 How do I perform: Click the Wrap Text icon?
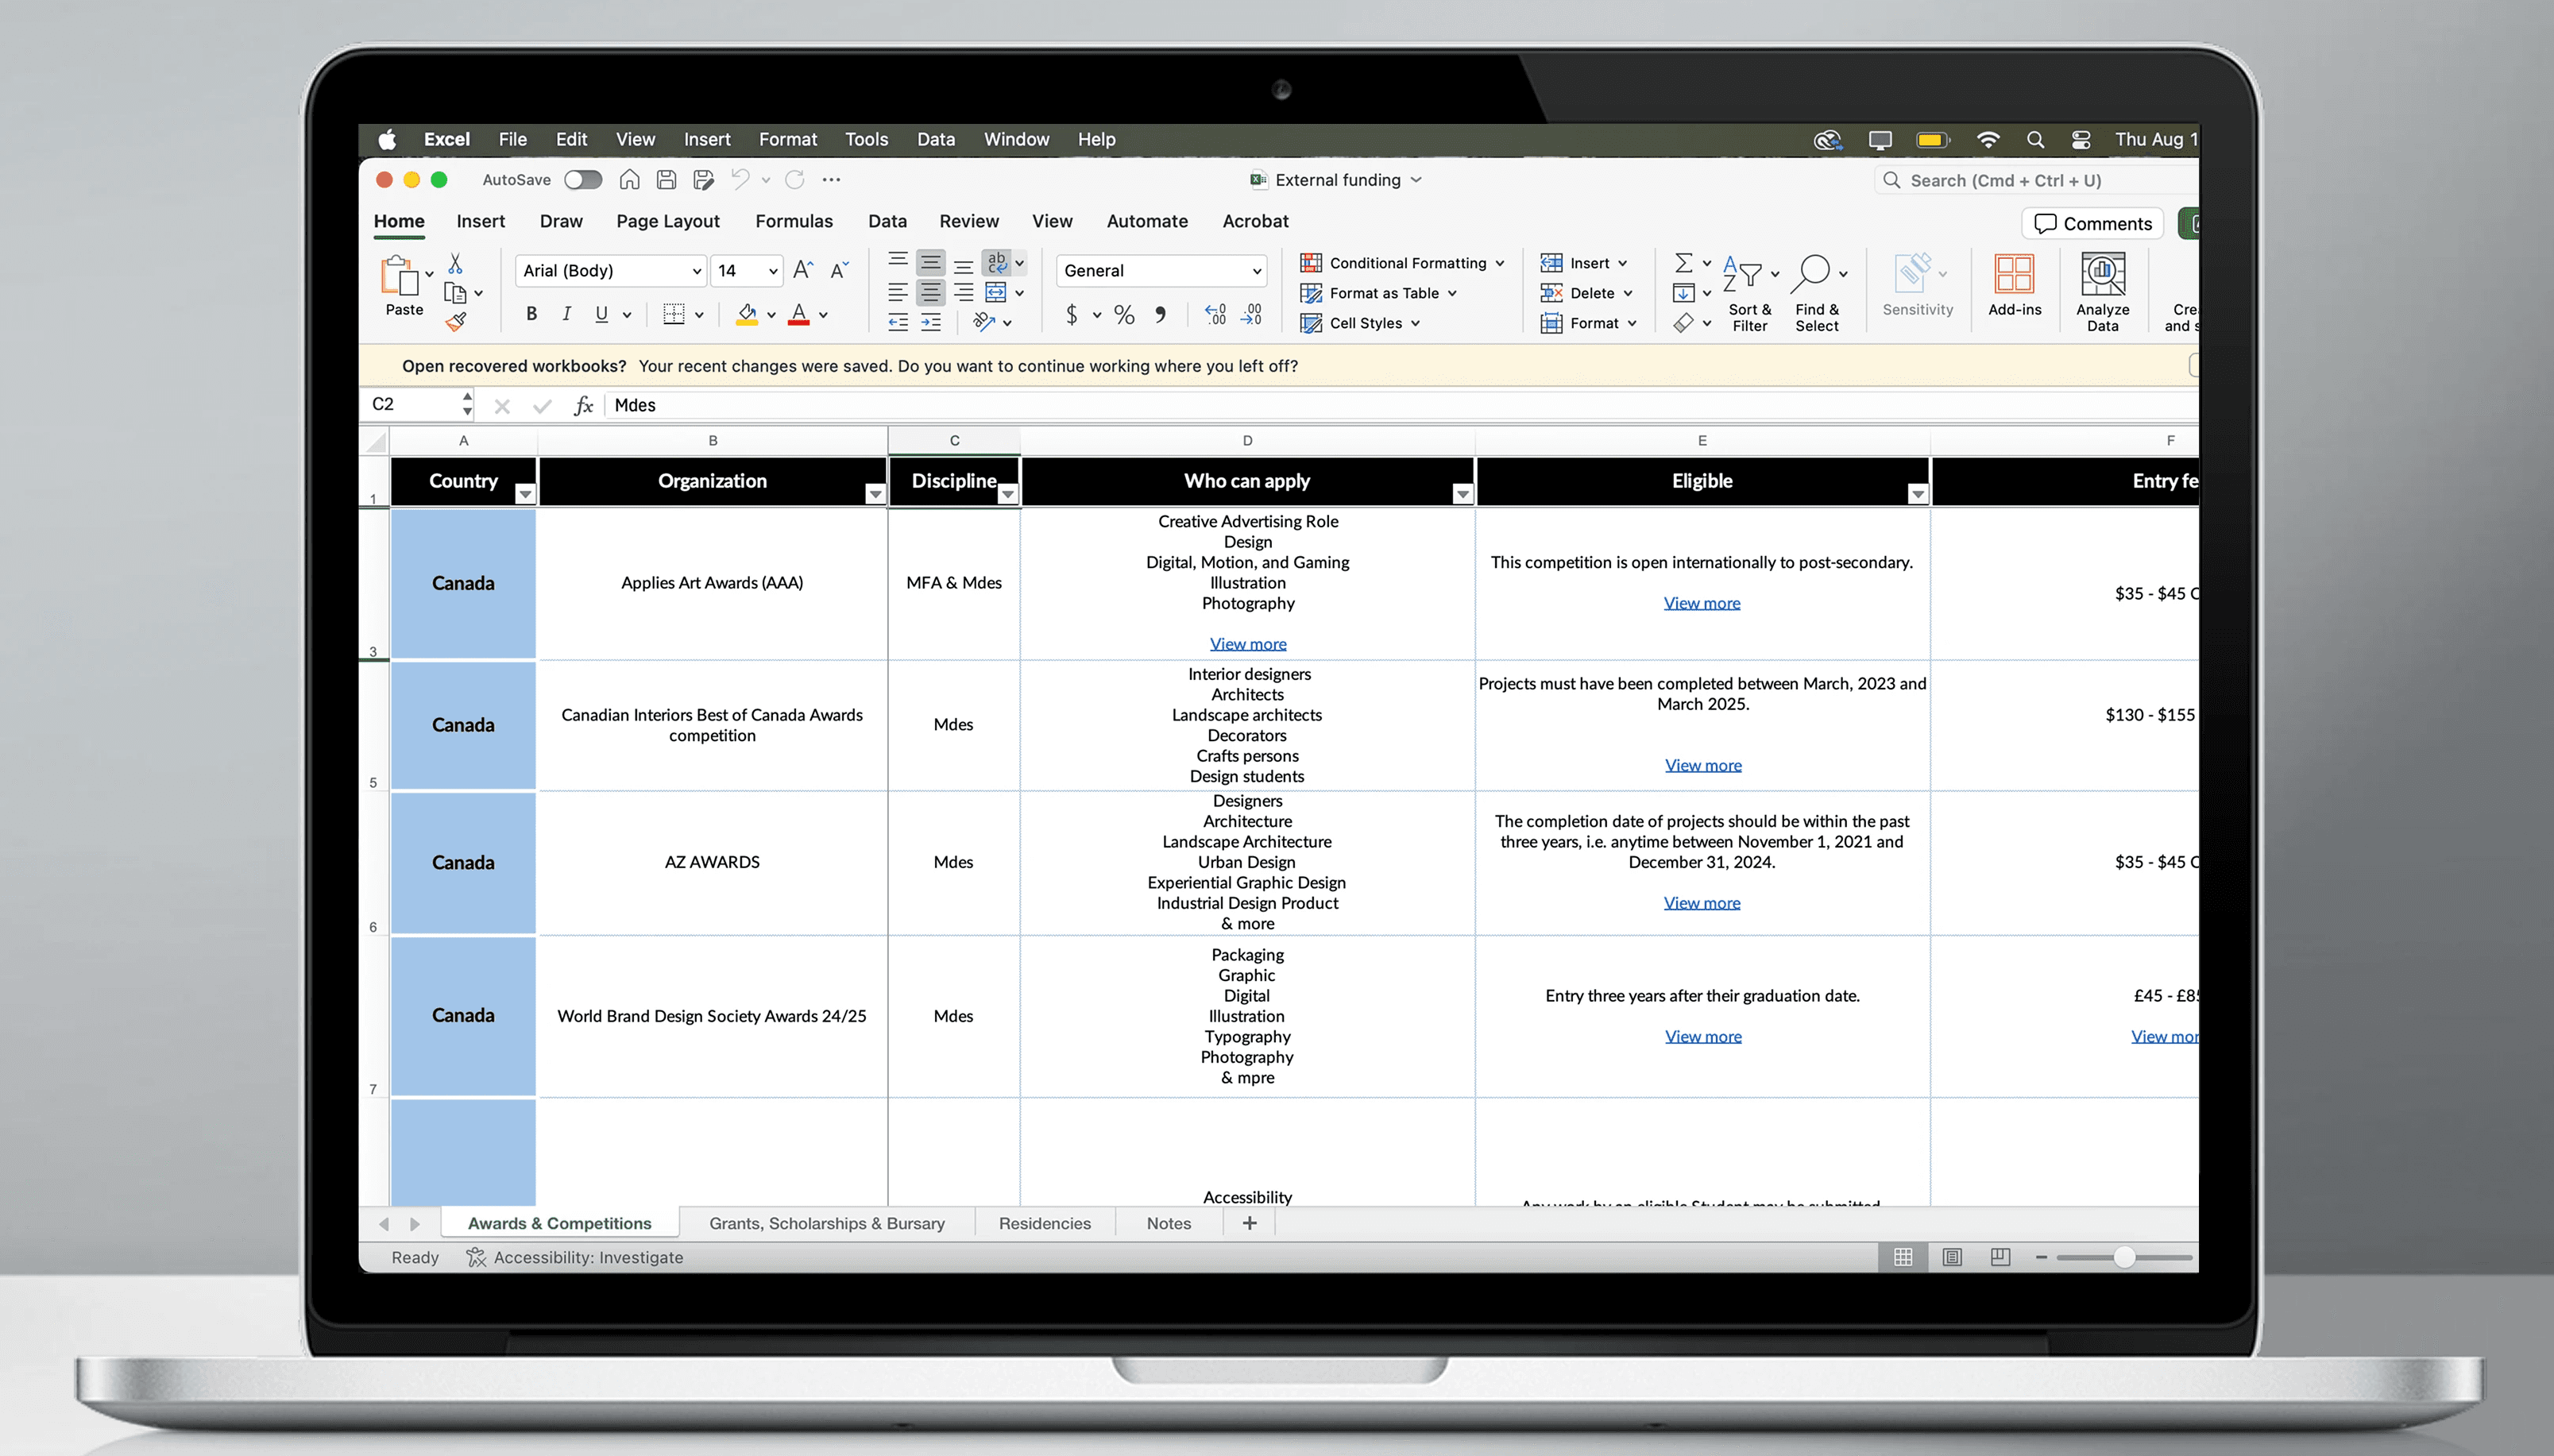pos(997,263)
